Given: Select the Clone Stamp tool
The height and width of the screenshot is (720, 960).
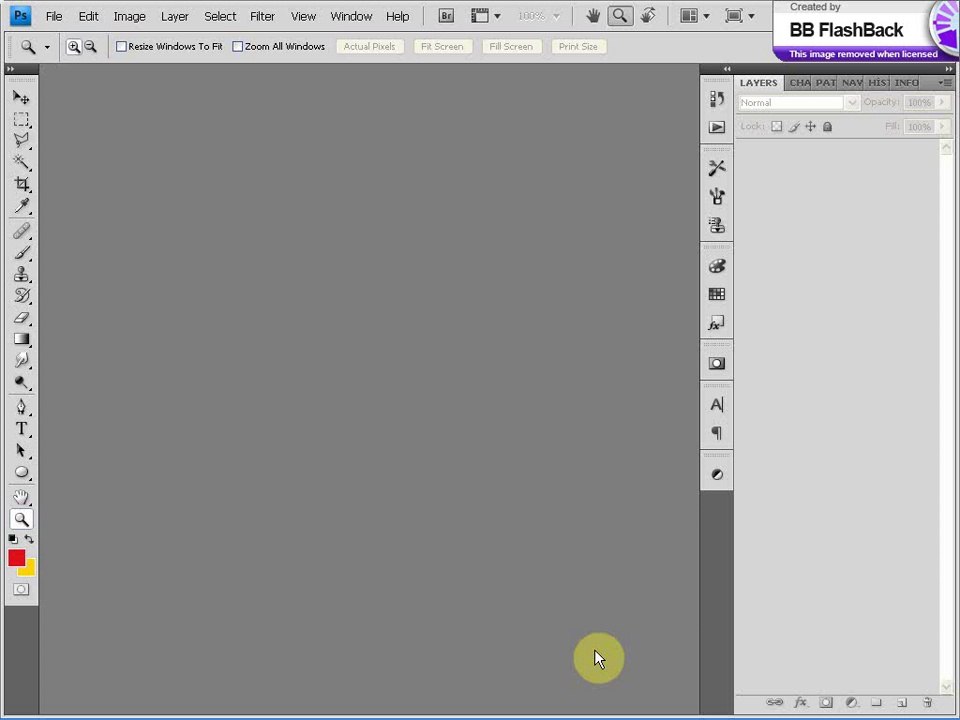Looking at the screenshot, I should [x=21, y=274].
